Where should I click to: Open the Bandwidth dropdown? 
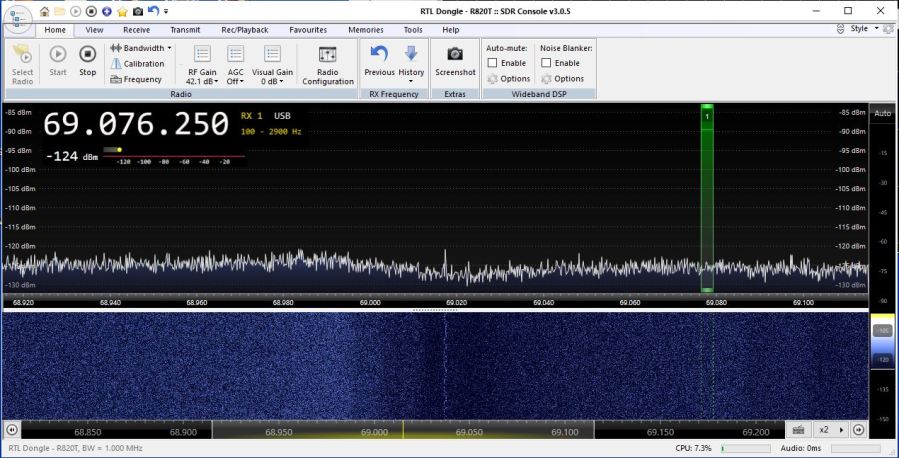(141, 47)
